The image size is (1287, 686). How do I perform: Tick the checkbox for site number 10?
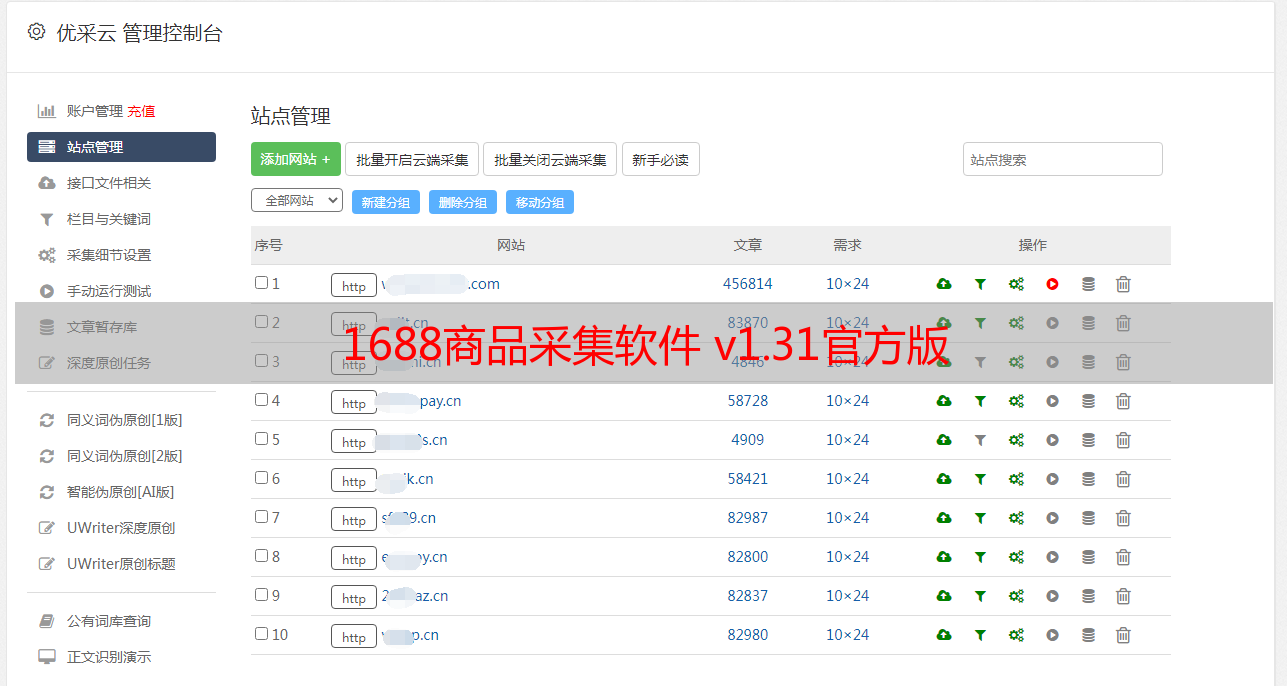[261, 634]
